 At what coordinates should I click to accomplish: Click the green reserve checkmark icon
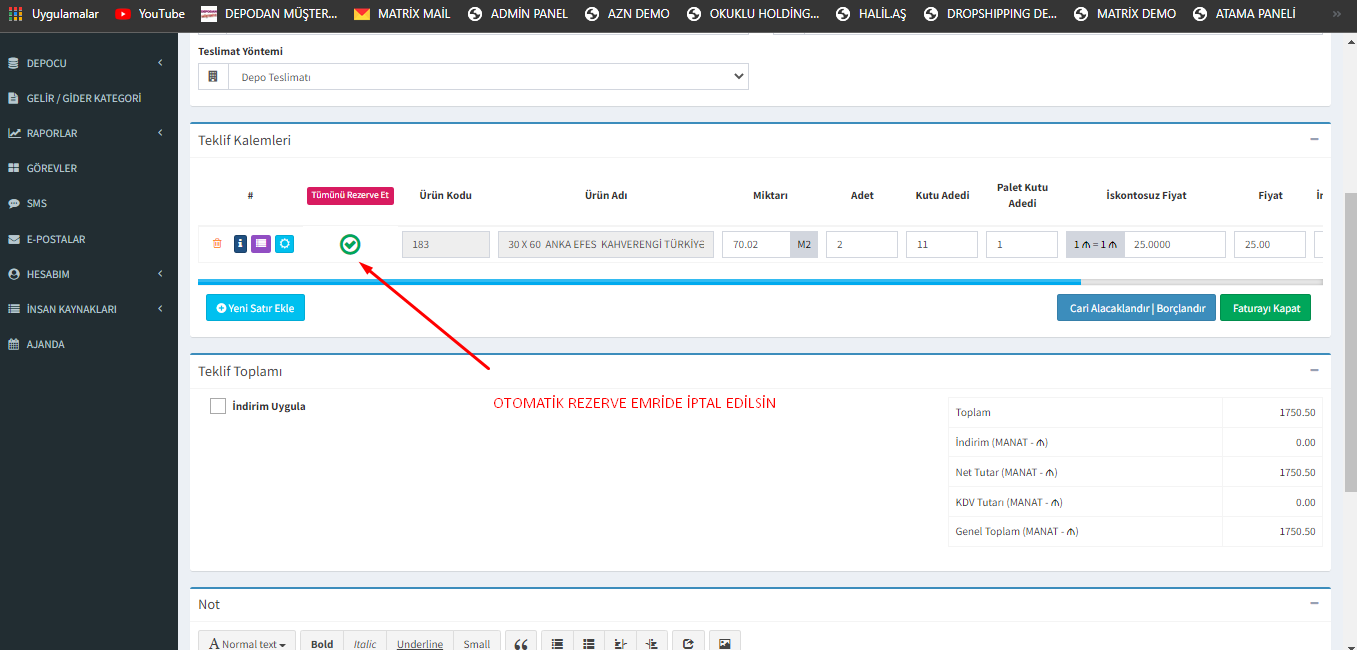(x=350, y=244)
